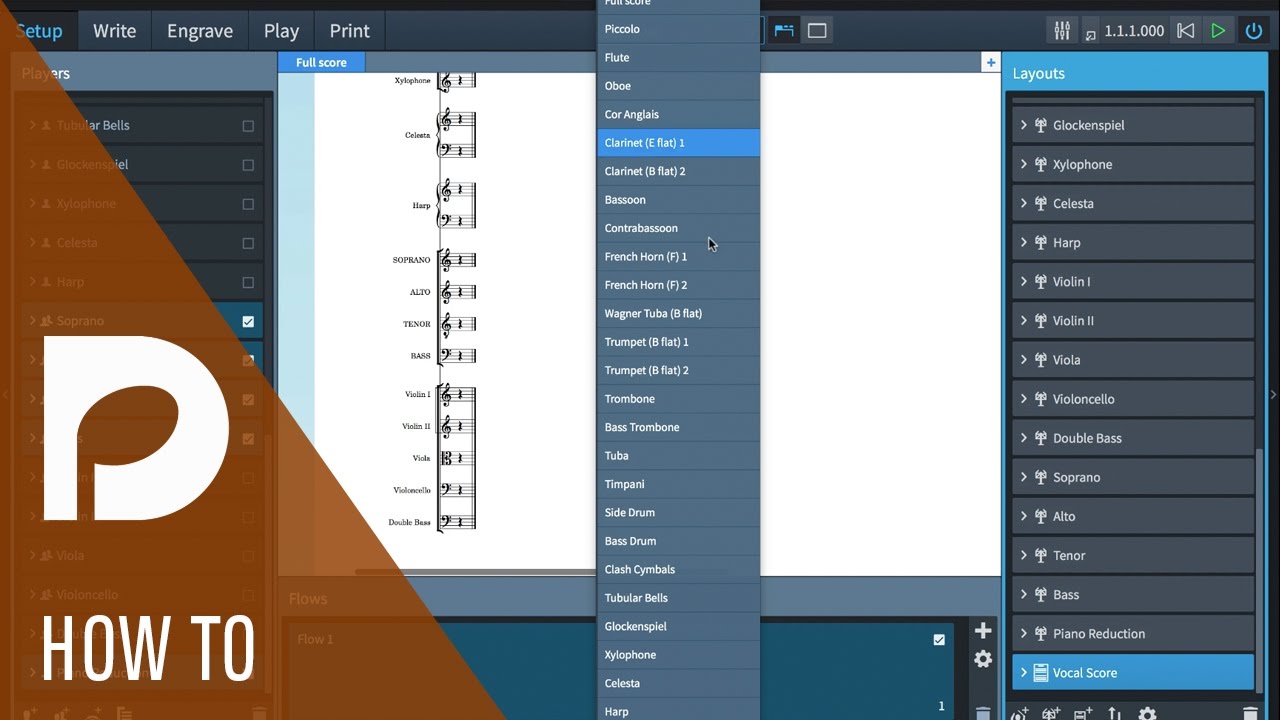Open flow settings gear in Flows panel
The width and height of the screenshot is (1280, 720).
(983, 659)
